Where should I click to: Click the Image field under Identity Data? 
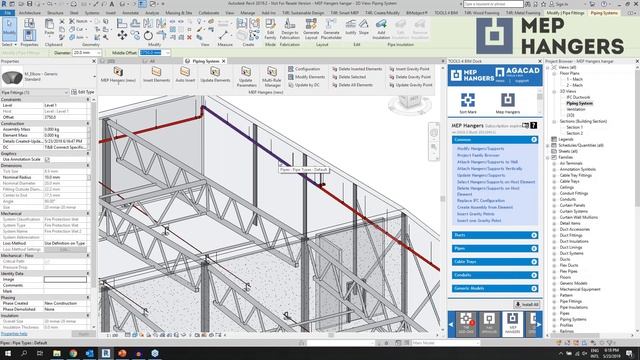65,280
